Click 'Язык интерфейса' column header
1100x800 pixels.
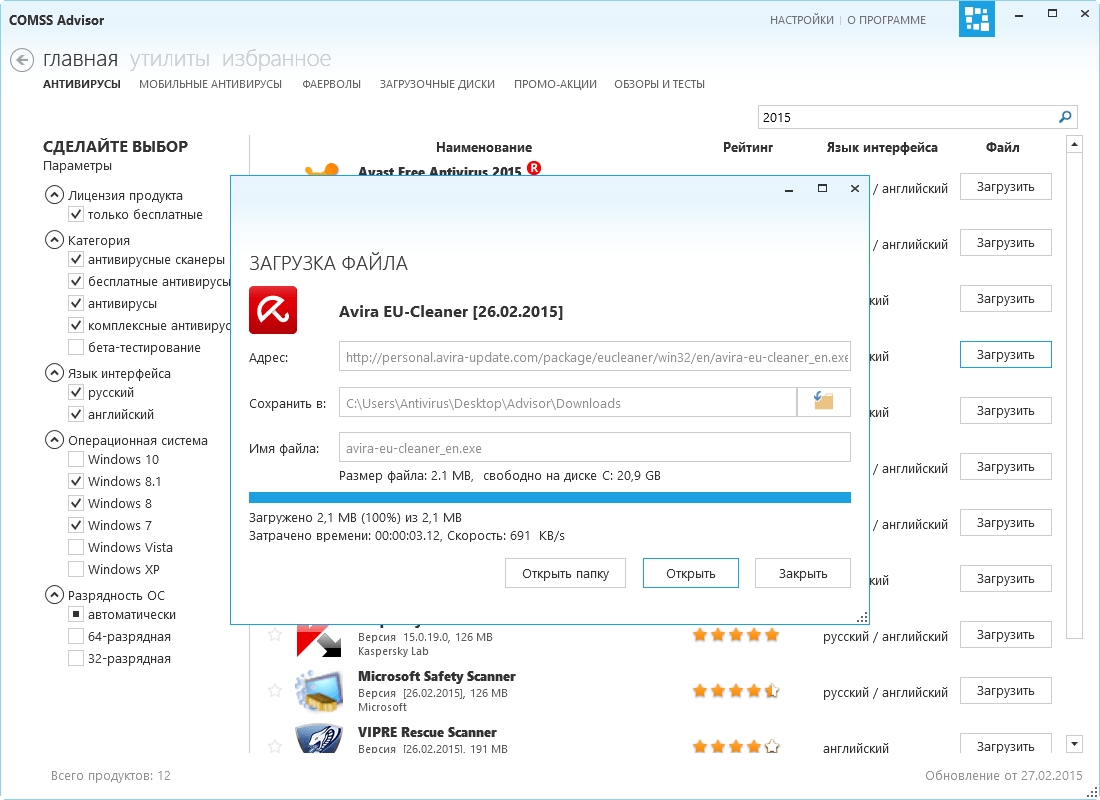tap(882, 147)
